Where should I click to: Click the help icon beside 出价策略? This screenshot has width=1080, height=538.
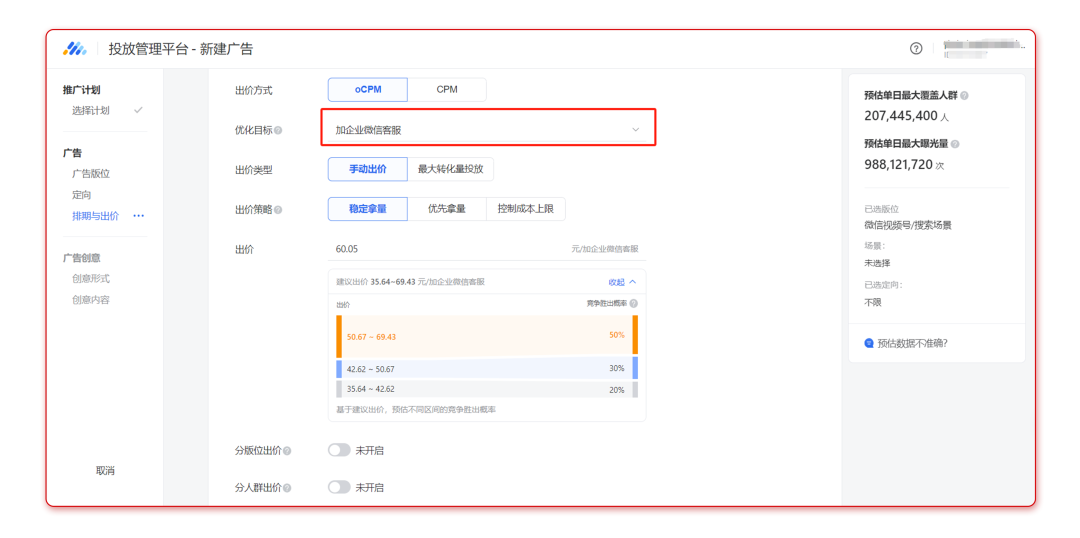point(278,210)
